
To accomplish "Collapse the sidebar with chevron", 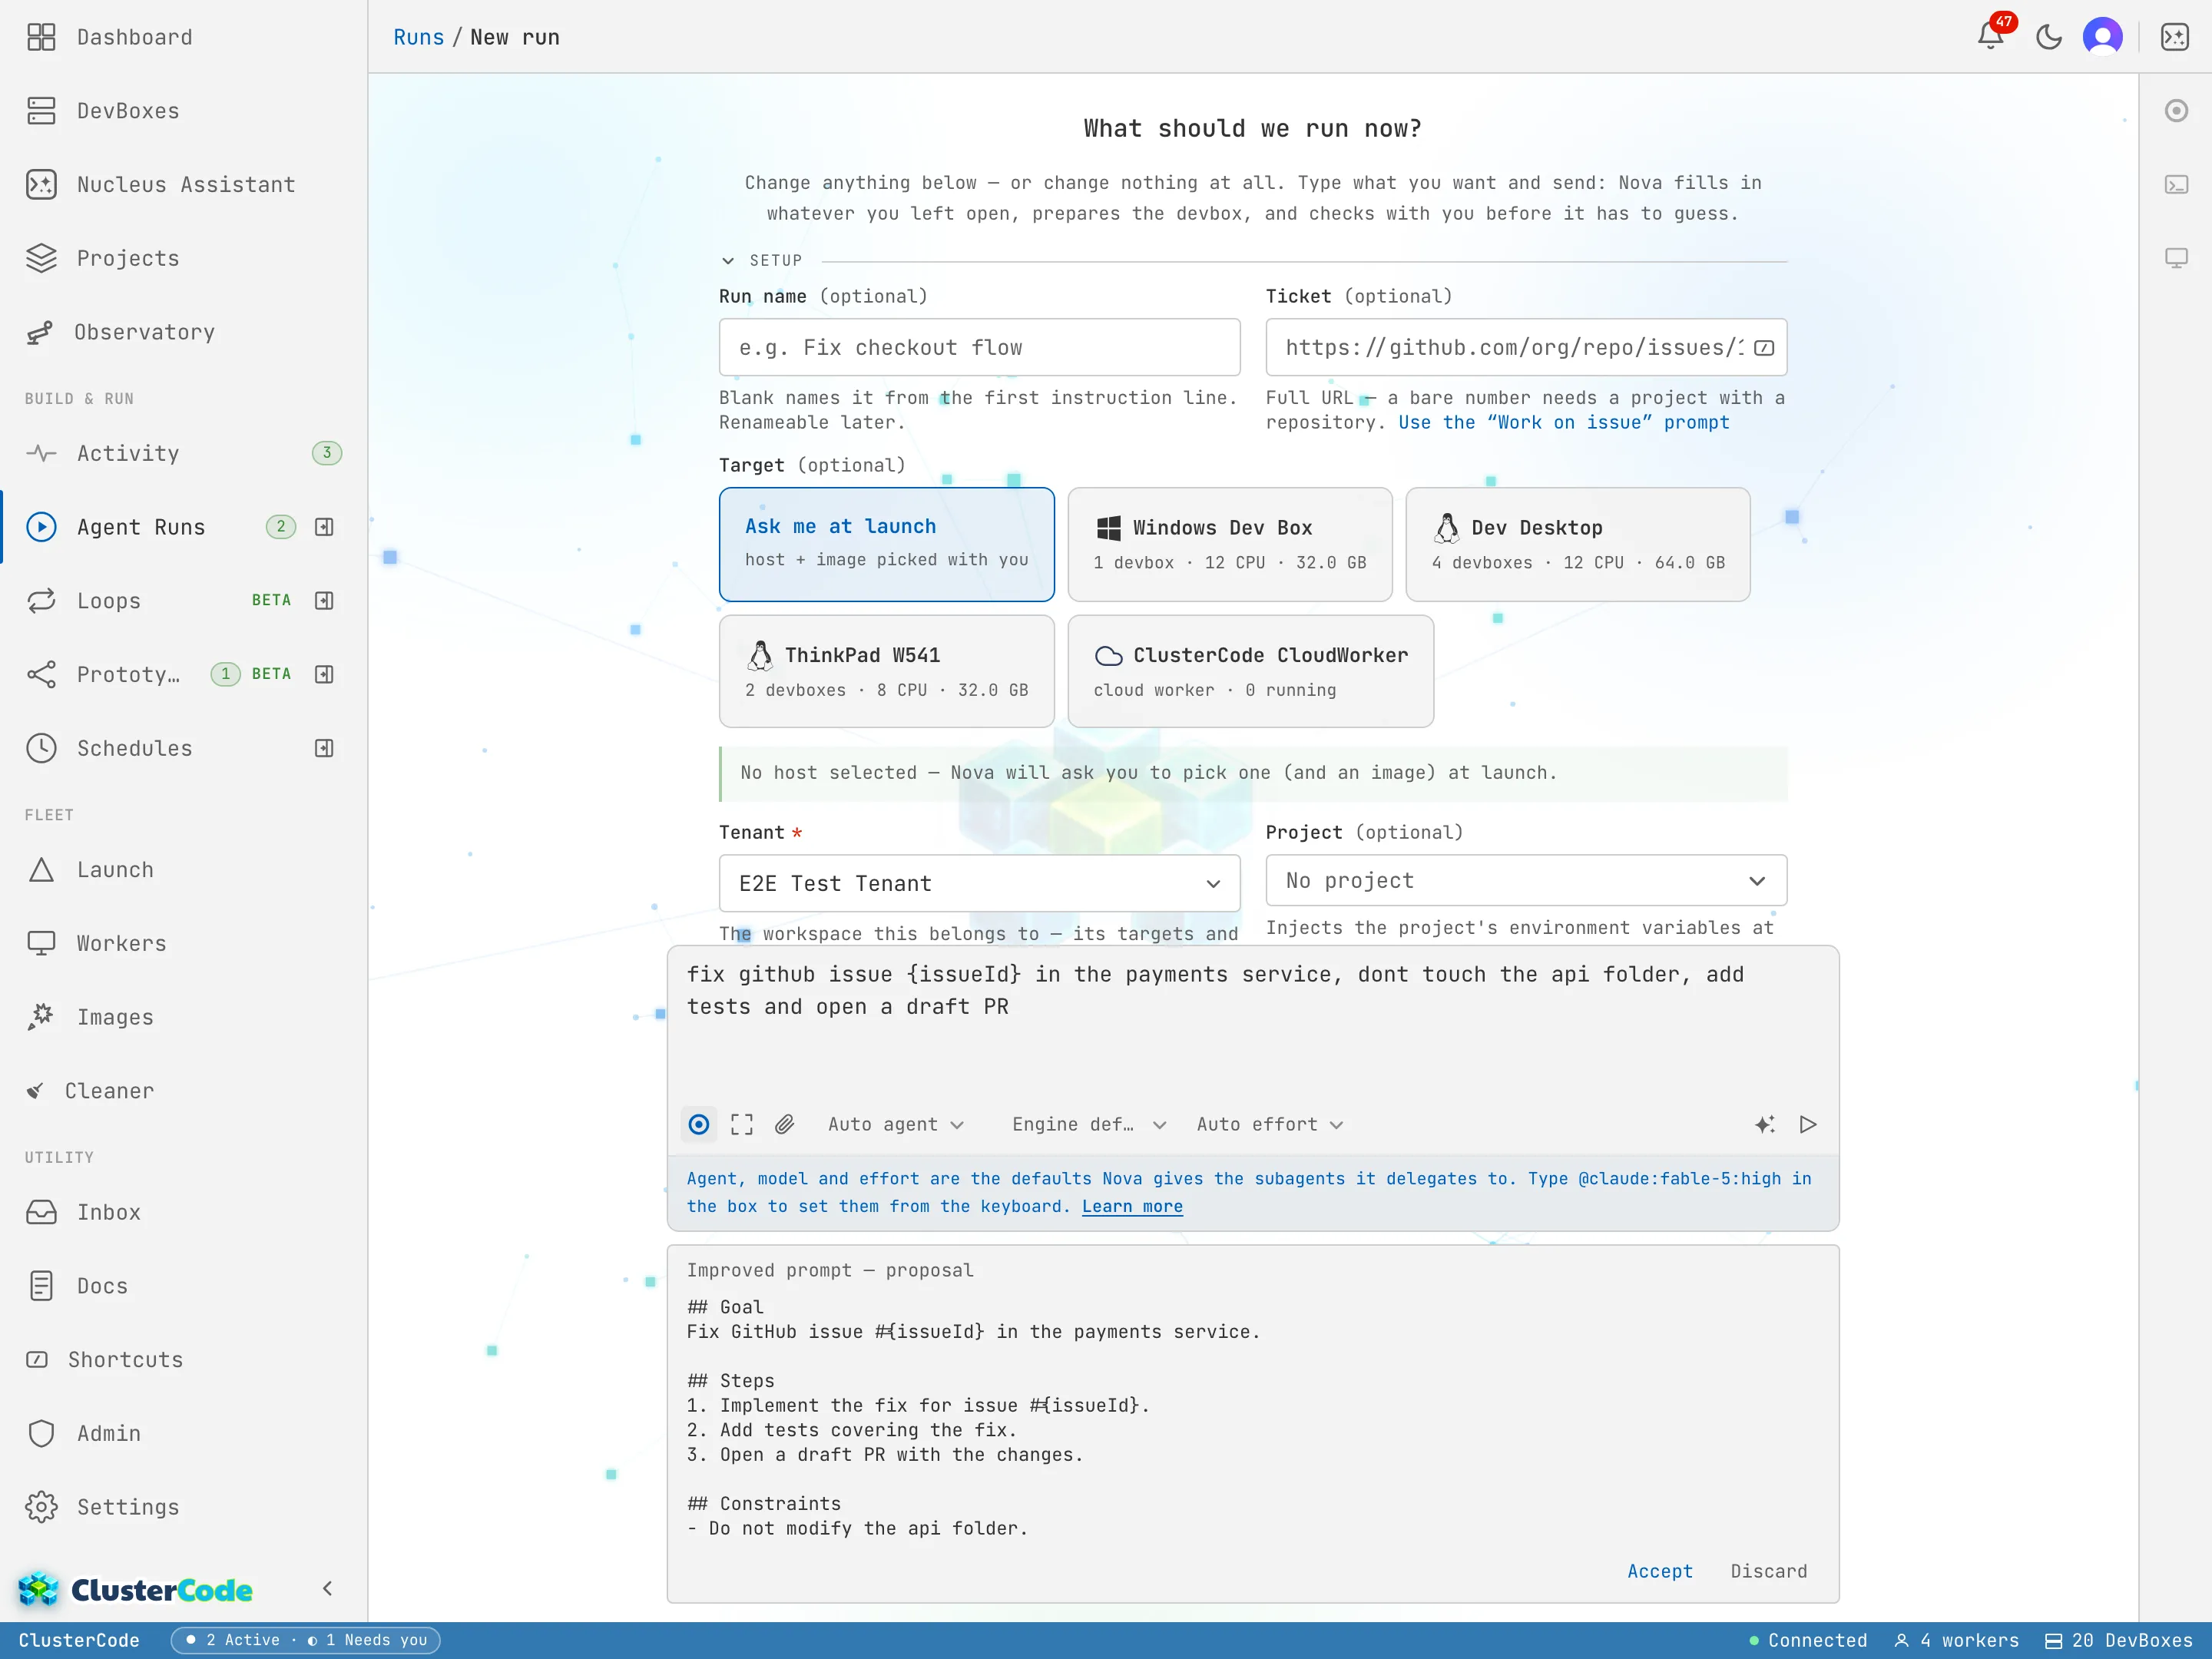I will pyautogui.click(x=327, y=1589).
